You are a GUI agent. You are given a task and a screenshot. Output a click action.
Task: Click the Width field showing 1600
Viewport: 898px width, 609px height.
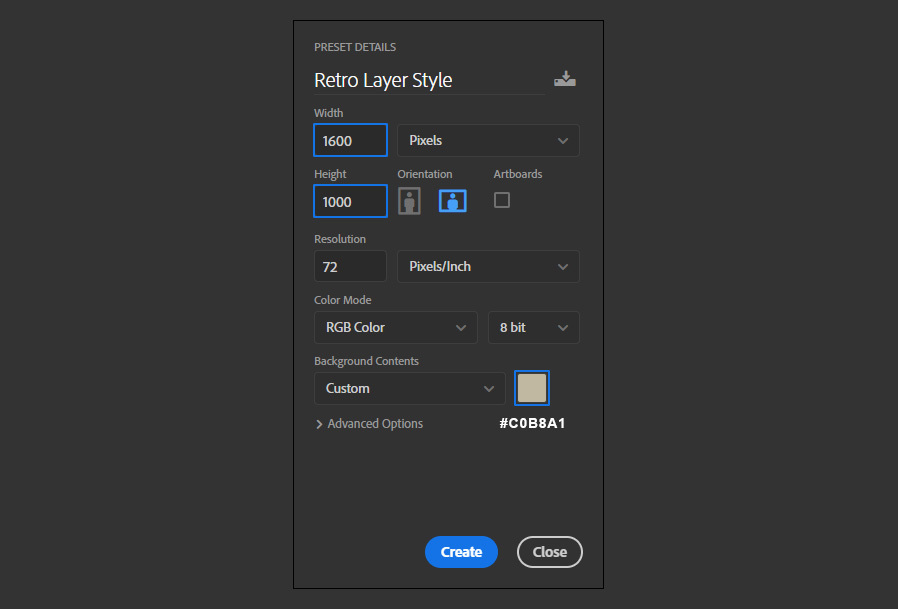click(x=350, y=141)
